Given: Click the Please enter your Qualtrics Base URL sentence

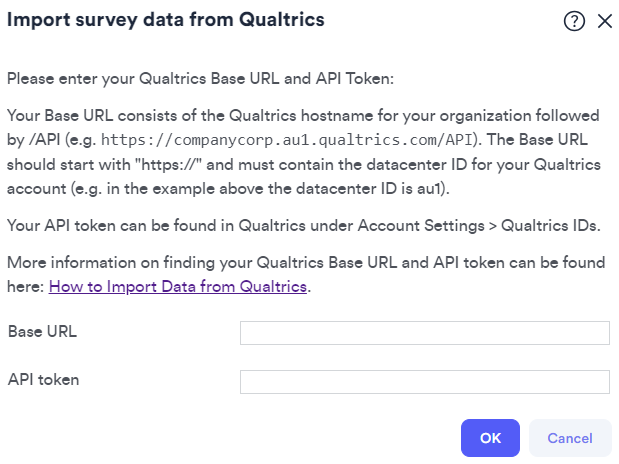Looking at the screenshot, I should click(x=201, y=79).
